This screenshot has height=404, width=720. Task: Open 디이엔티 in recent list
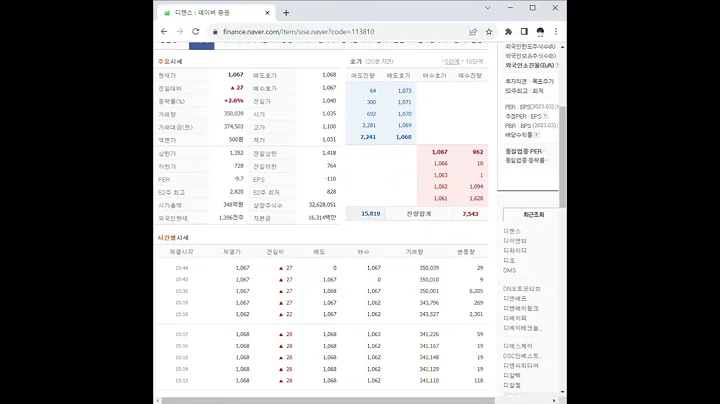(x=515, y=241)
